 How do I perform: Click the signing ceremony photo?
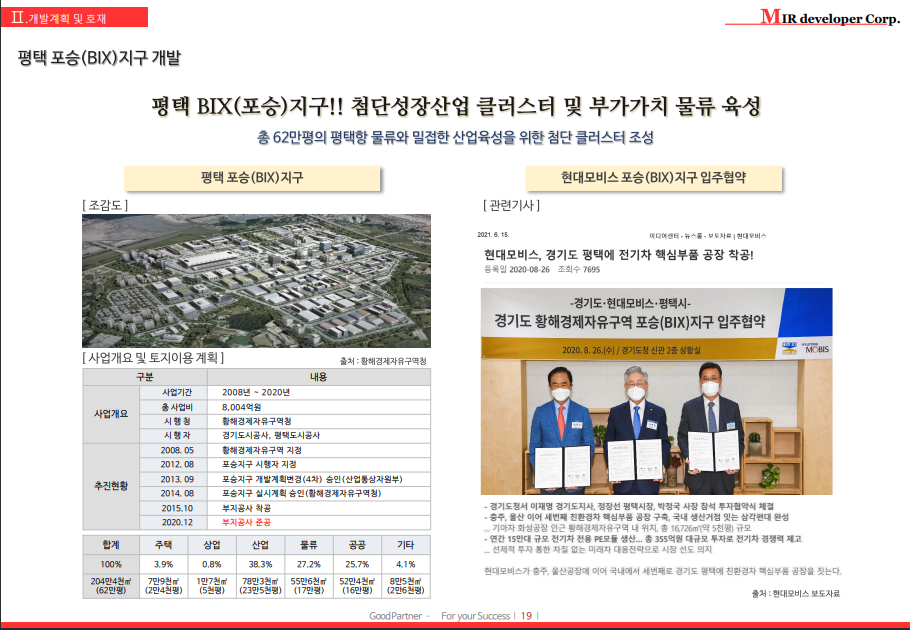(x=656, y=392)
